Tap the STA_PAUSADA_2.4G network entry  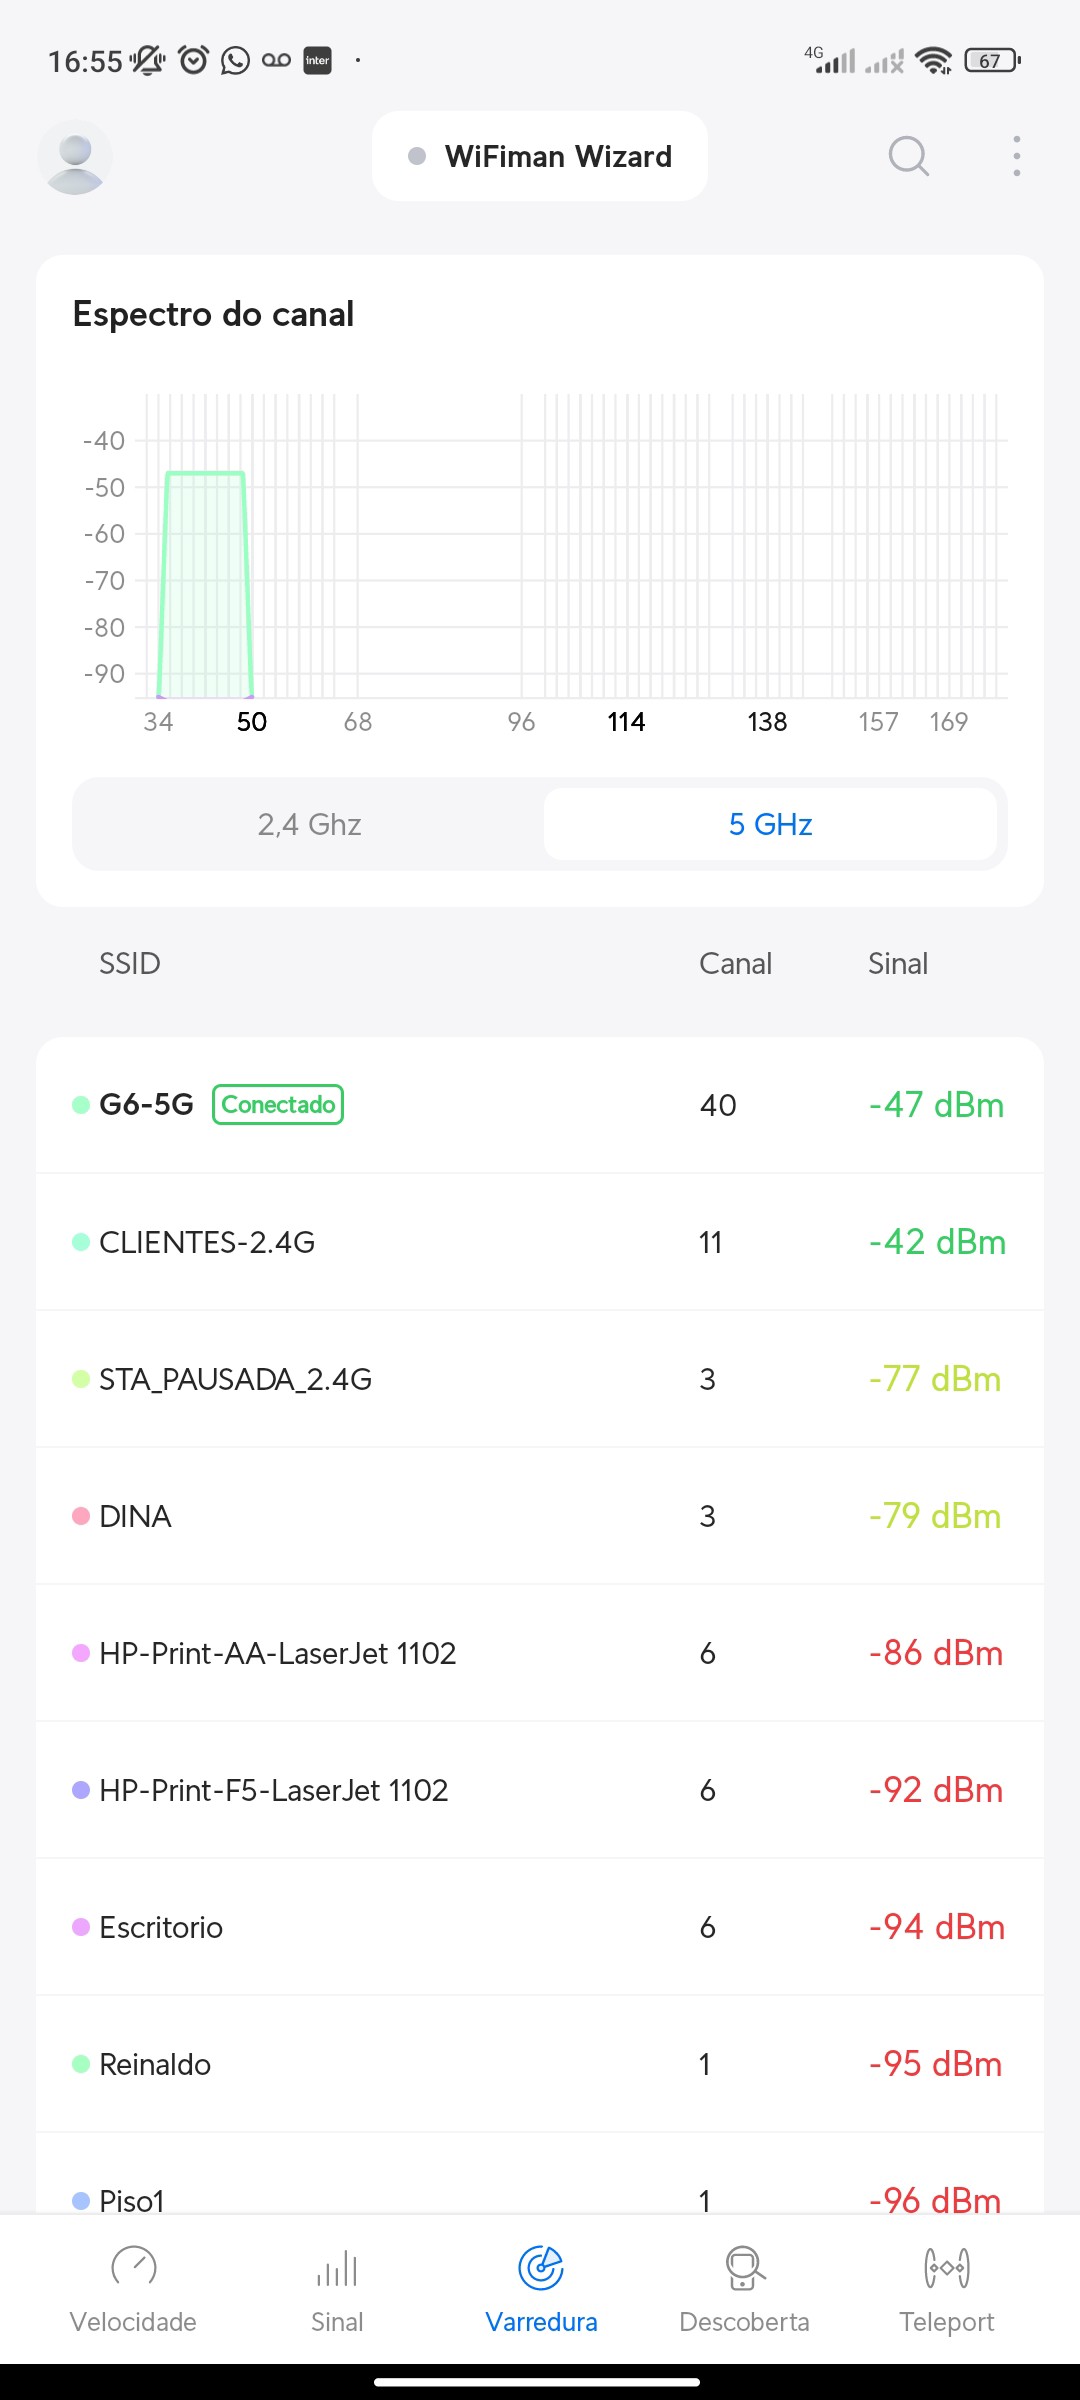pyautogui.click(x=540, y=1379)
